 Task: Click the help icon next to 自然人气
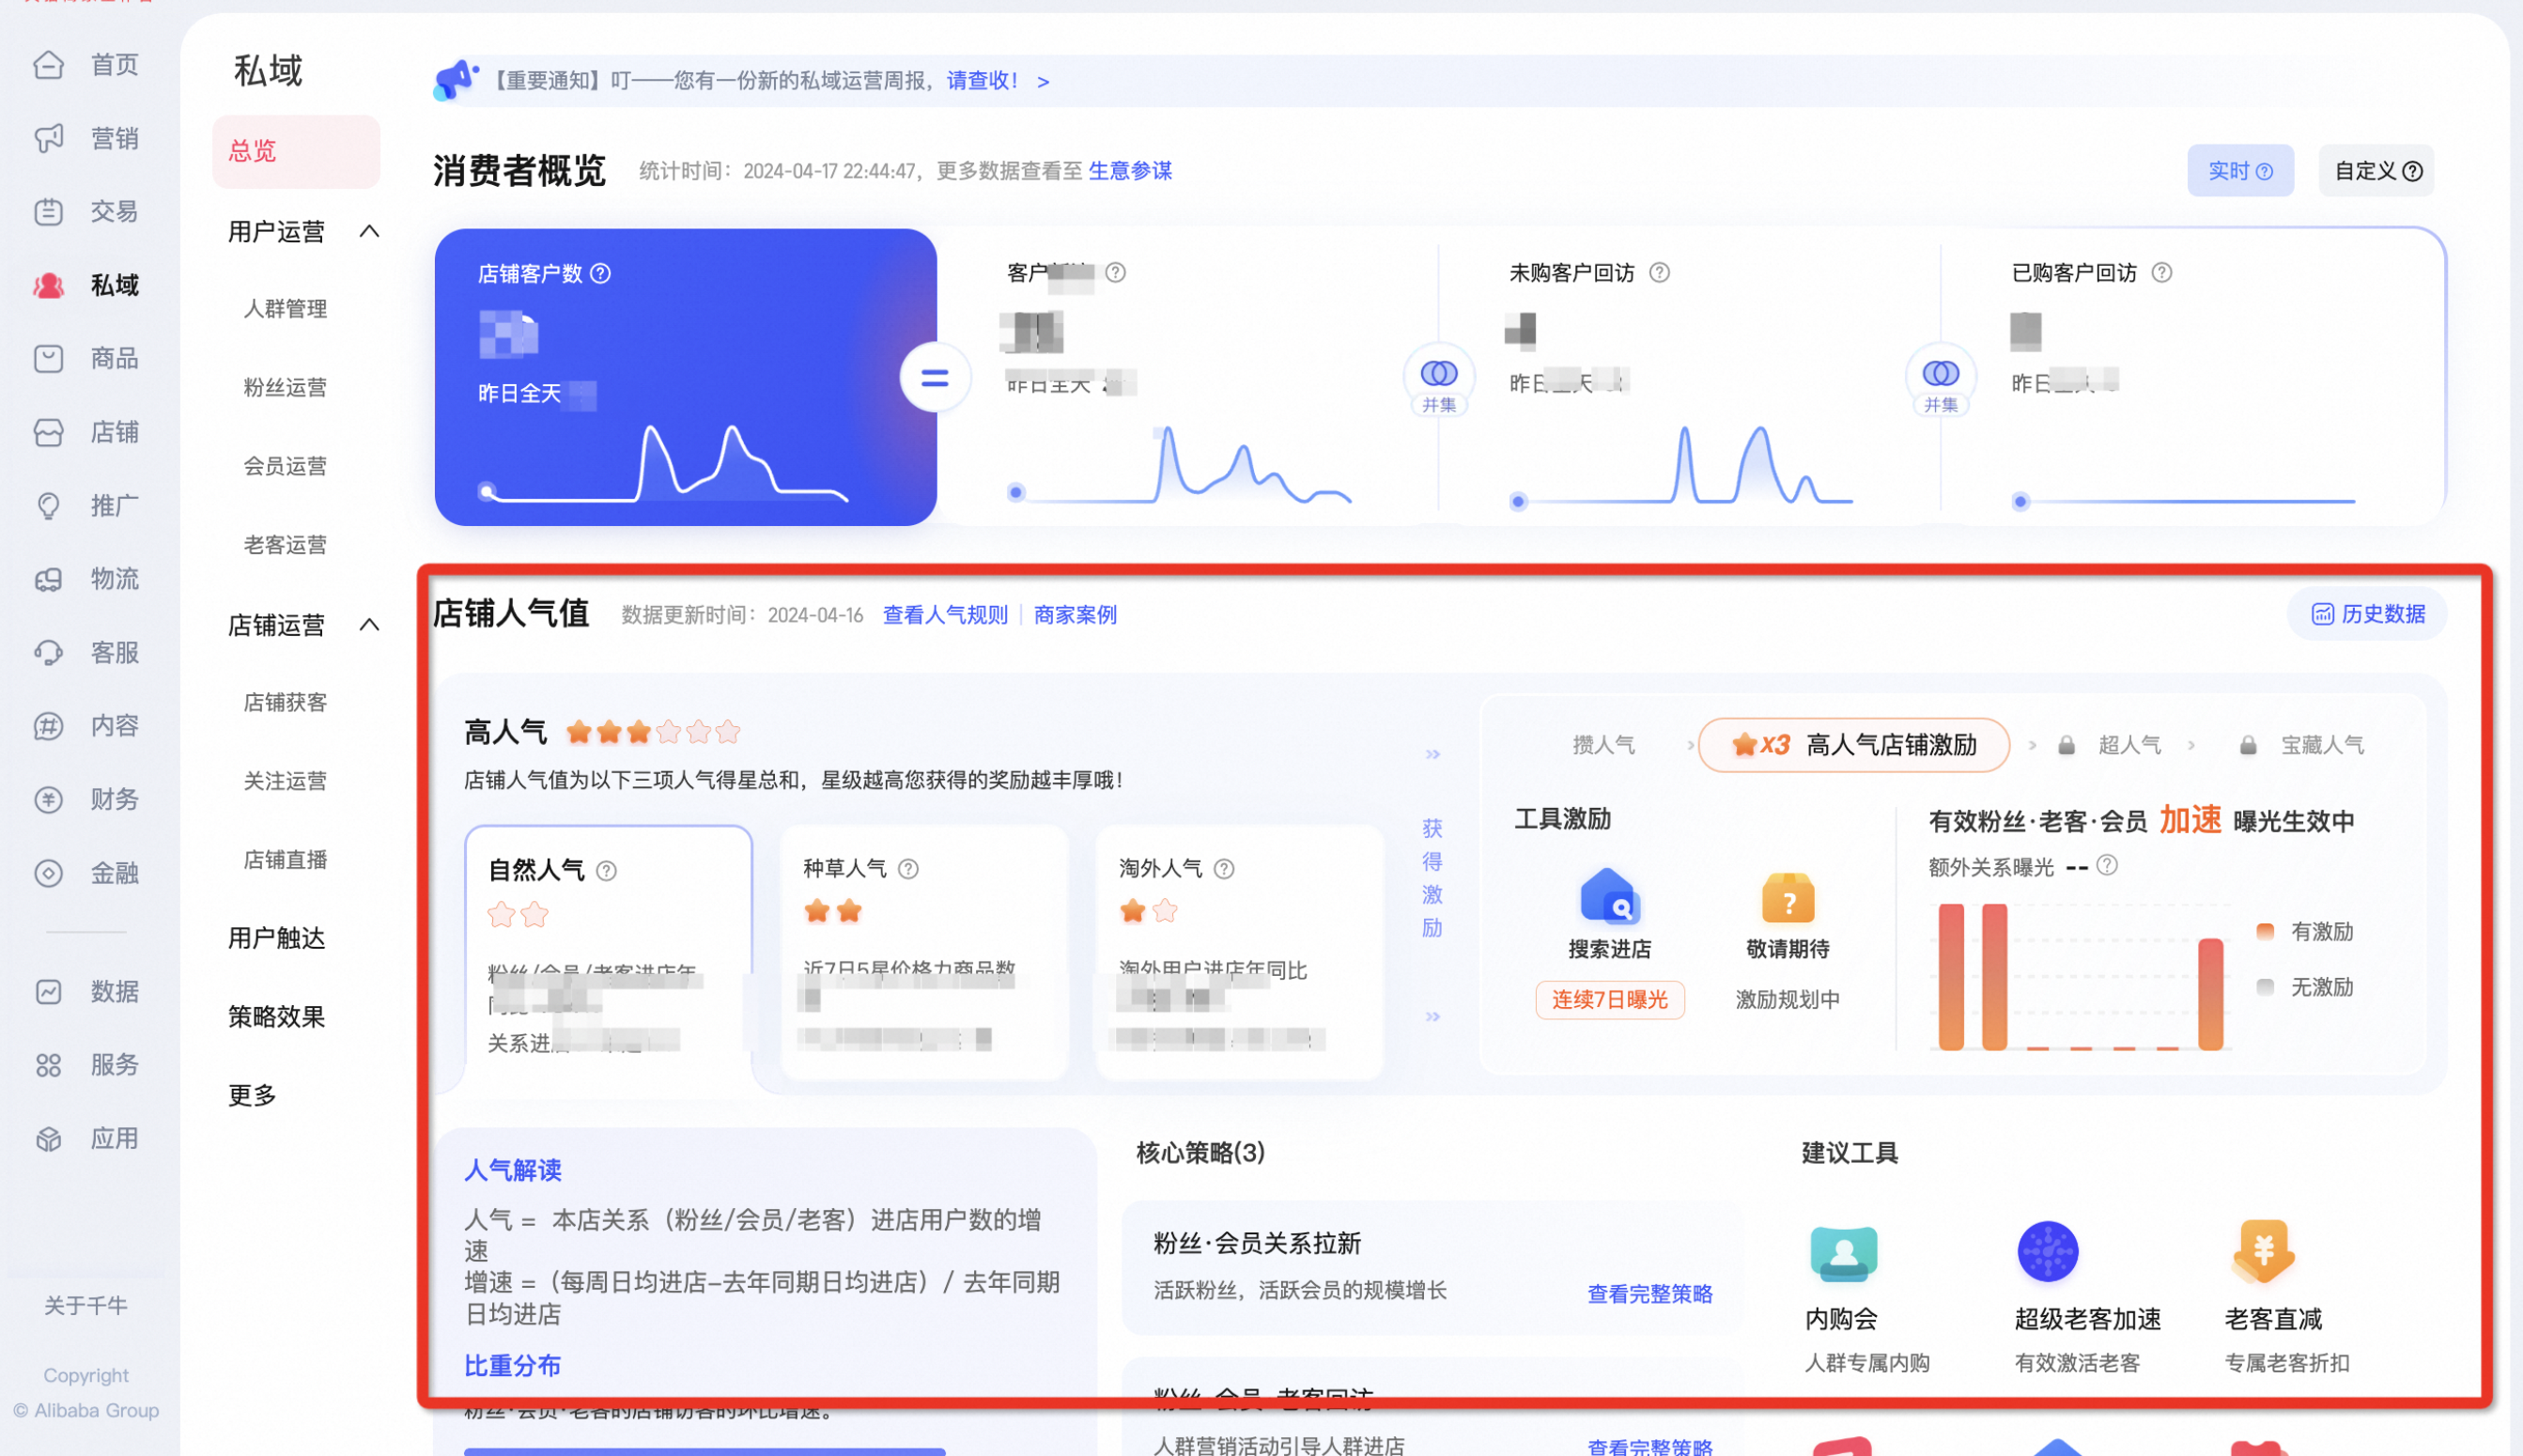click(x=607, y=872)
